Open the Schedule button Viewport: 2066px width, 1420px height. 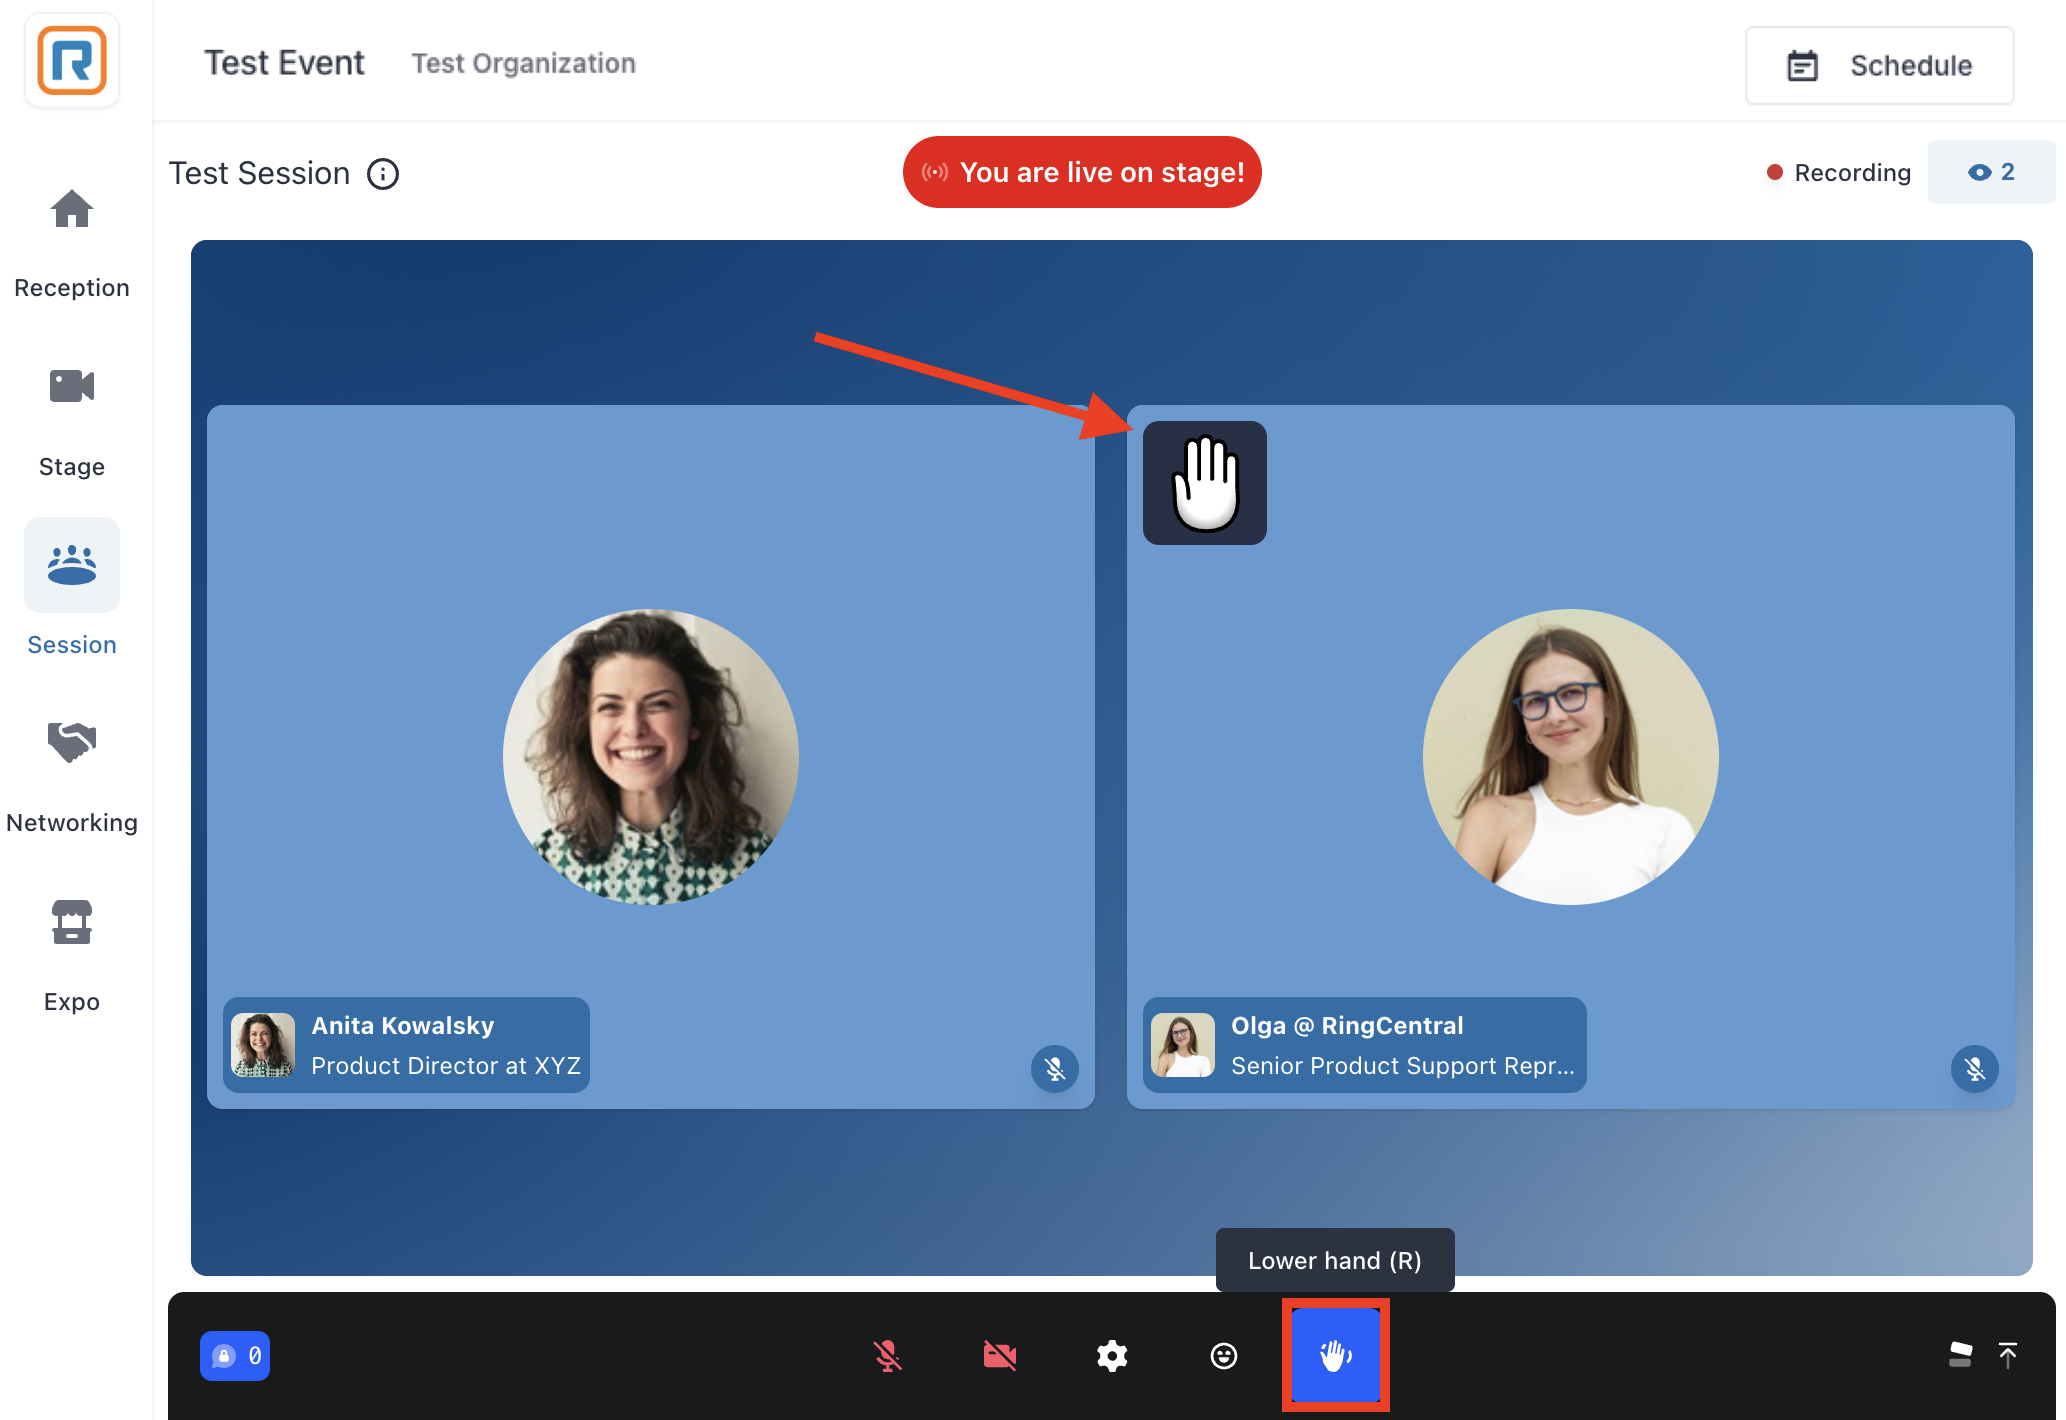coord(1879,66)
